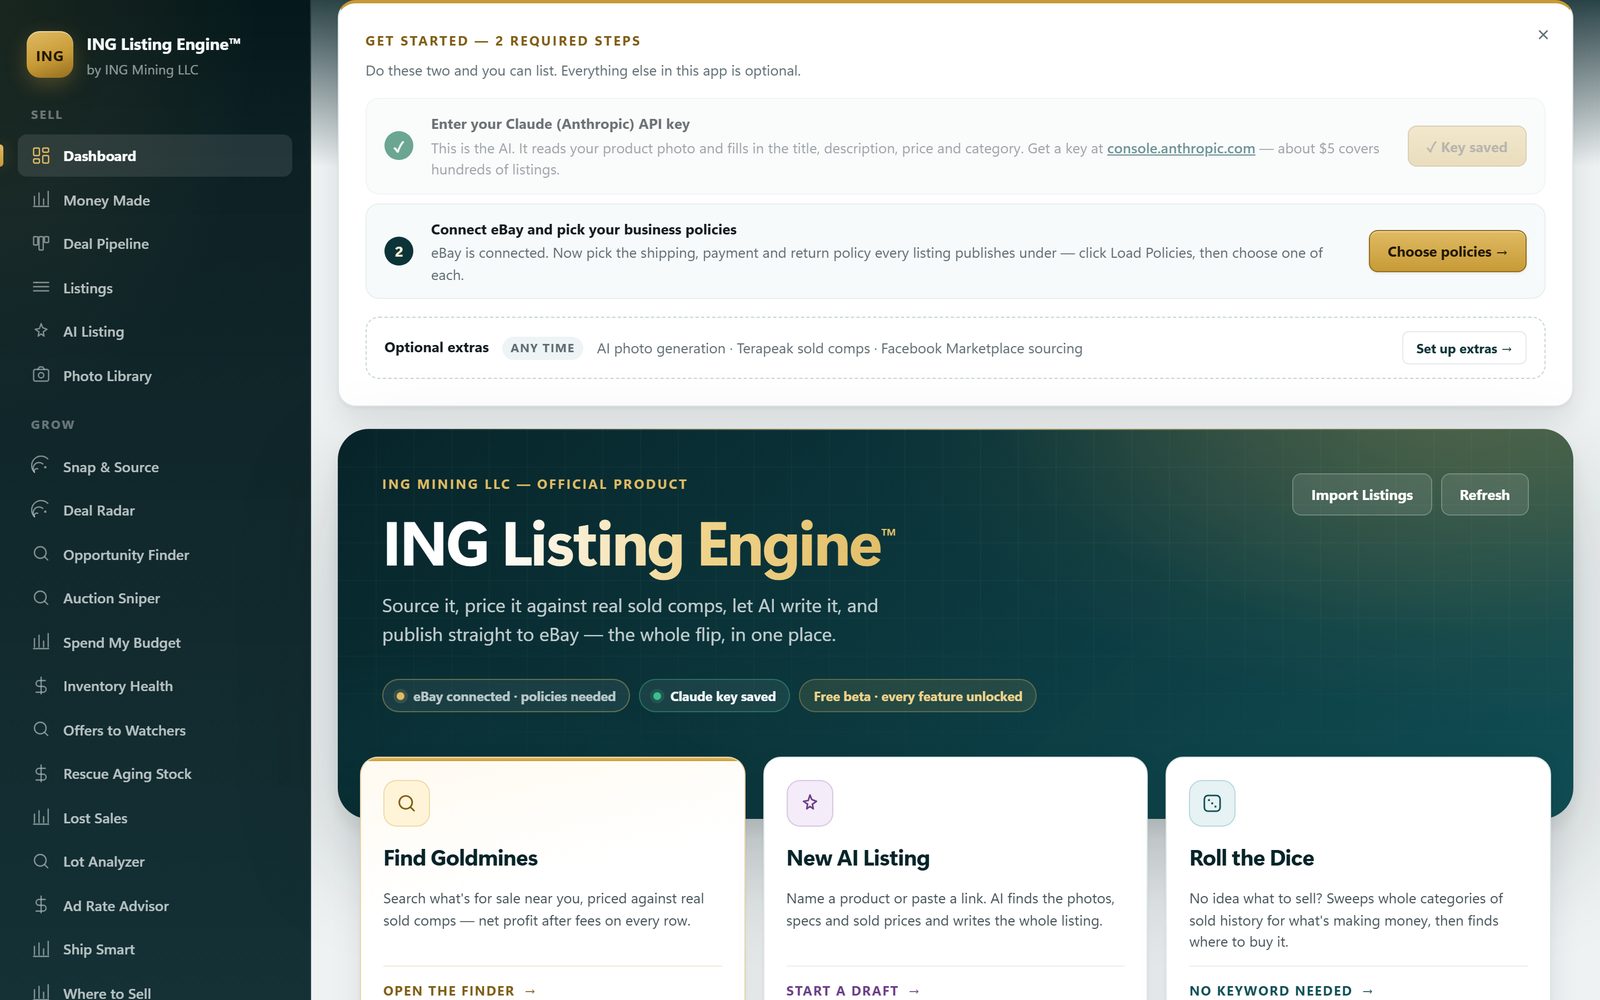The height and width of the screenshot is (1000, 1600).
Task: Click the ANY TIME tag
Action: pyautogui.click(x=542, y=348)
